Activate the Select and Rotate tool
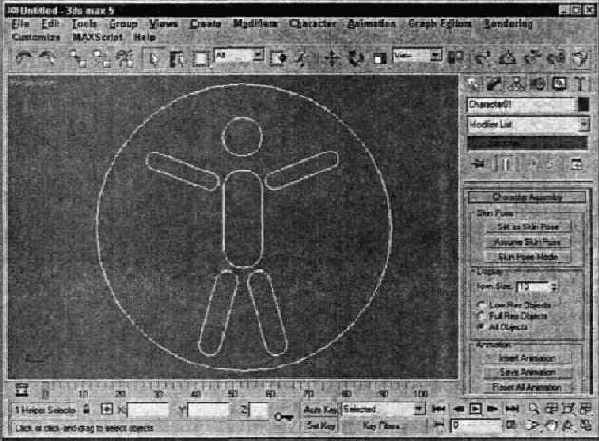 click(356, 58)
